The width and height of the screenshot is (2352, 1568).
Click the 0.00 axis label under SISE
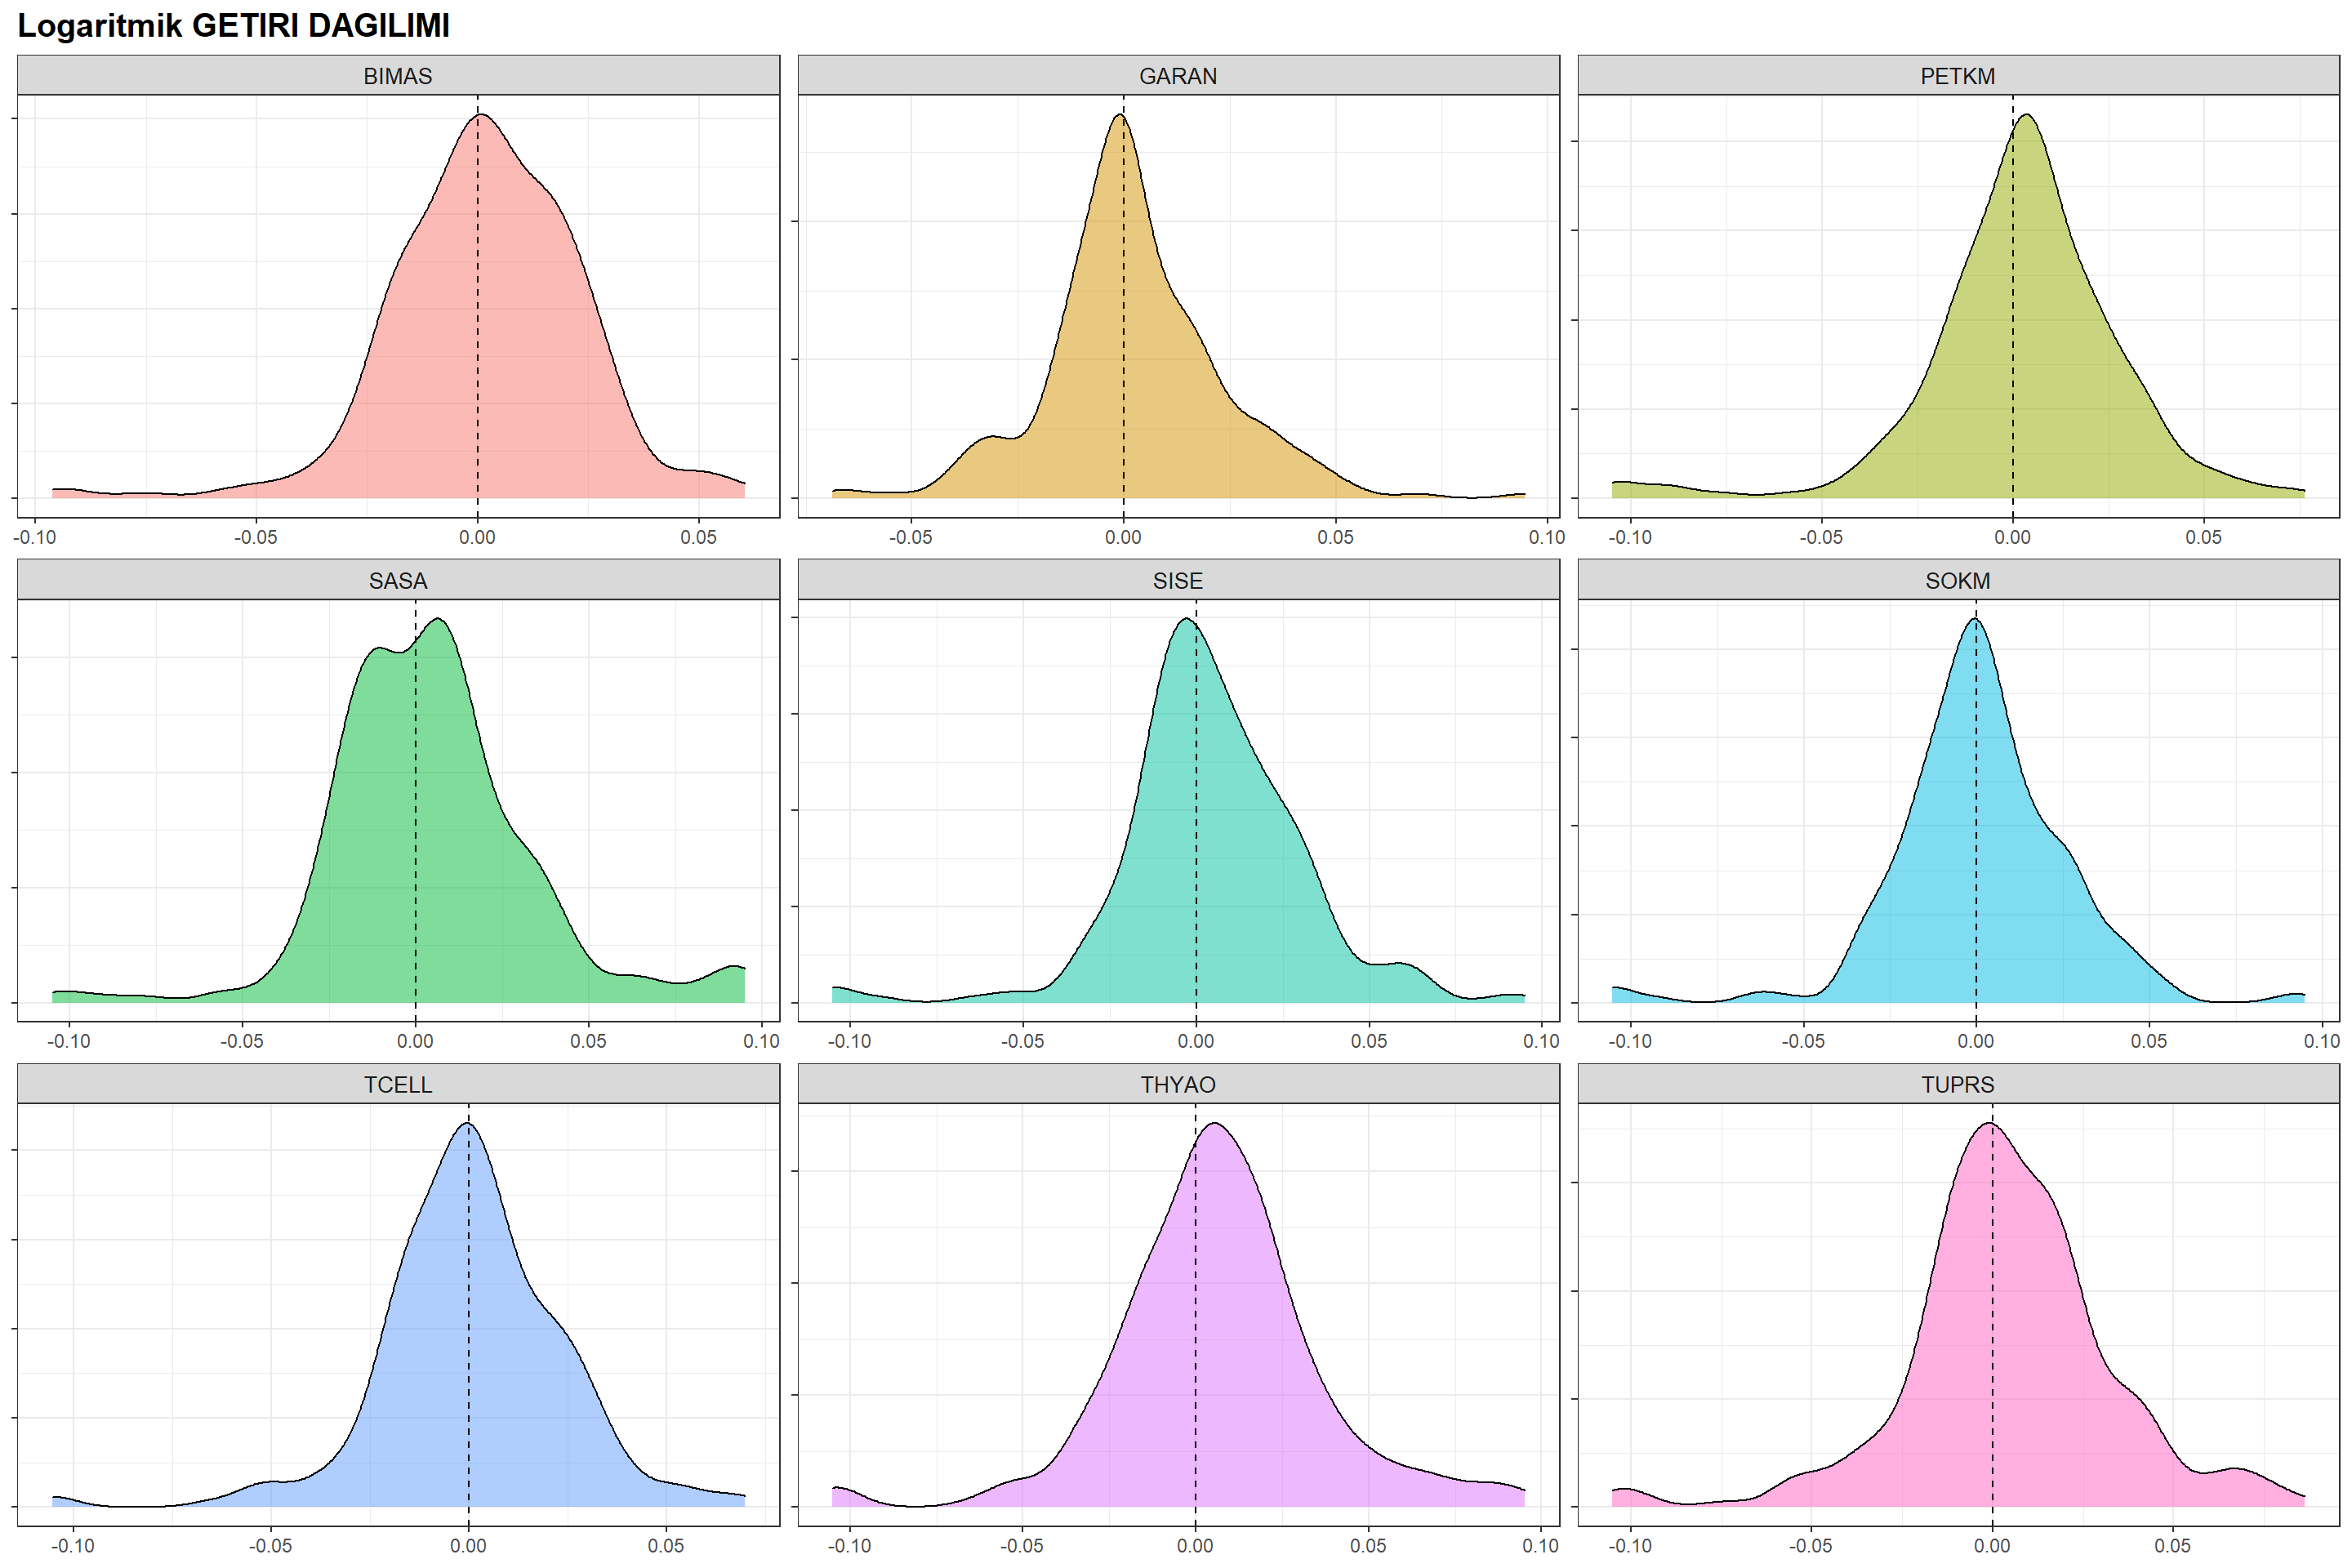(1196, 1041)
